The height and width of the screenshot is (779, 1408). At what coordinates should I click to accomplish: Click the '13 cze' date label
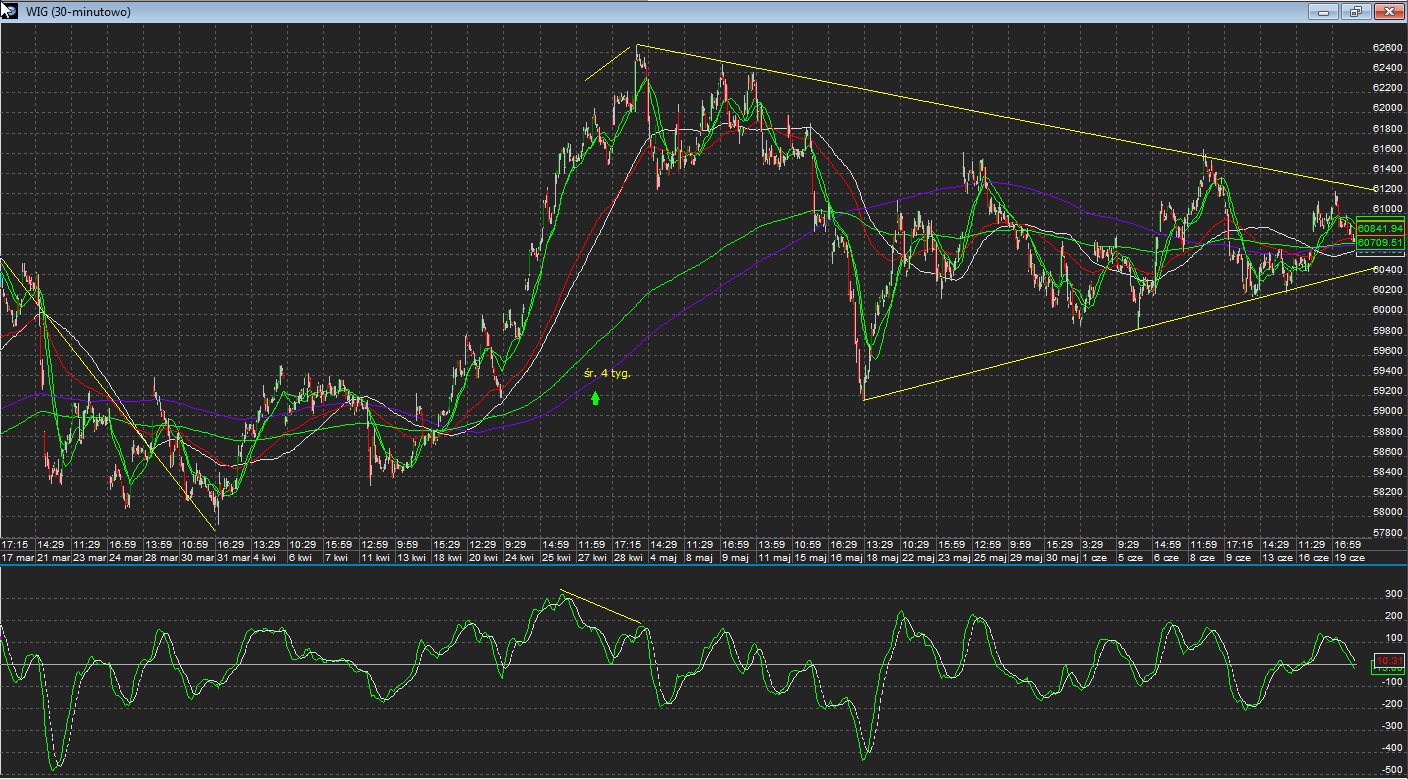pyautogui.click(x=1277, y=557)
